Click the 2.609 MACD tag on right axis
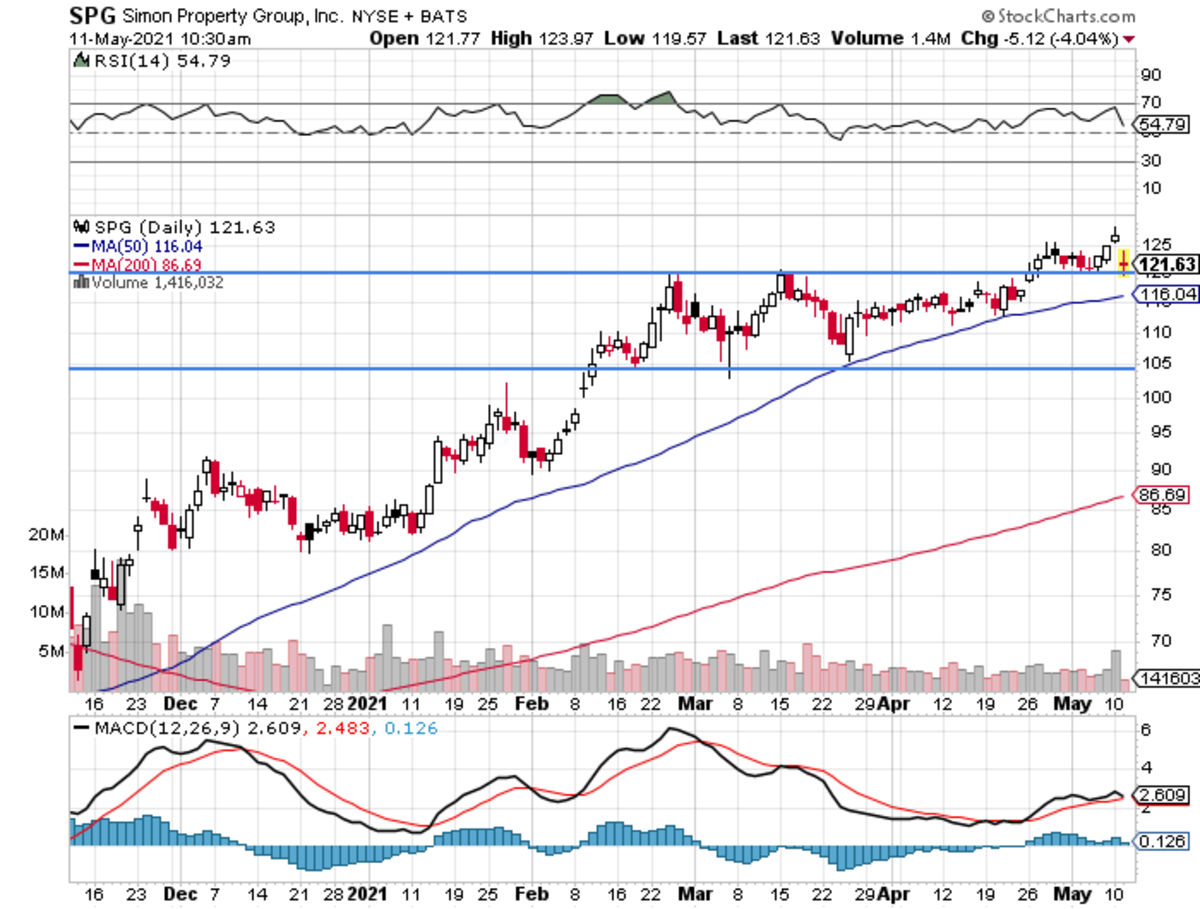 pos(1163,795)
